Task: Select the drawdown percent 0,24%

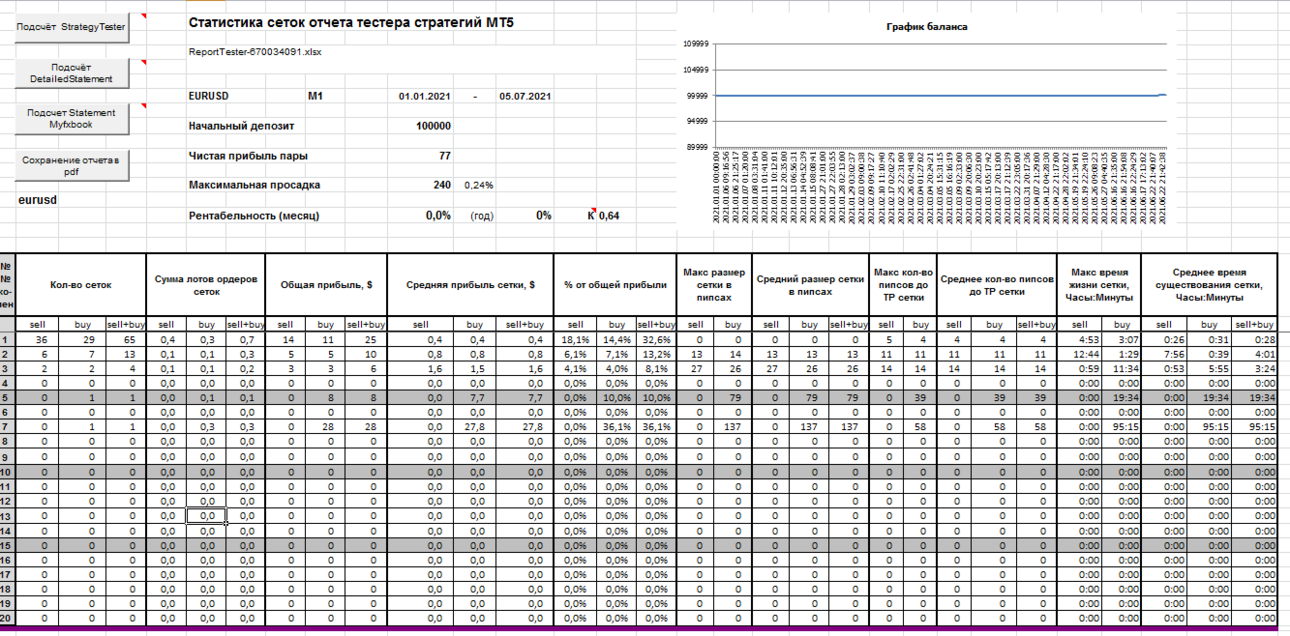Action: (x=479, y=185)
